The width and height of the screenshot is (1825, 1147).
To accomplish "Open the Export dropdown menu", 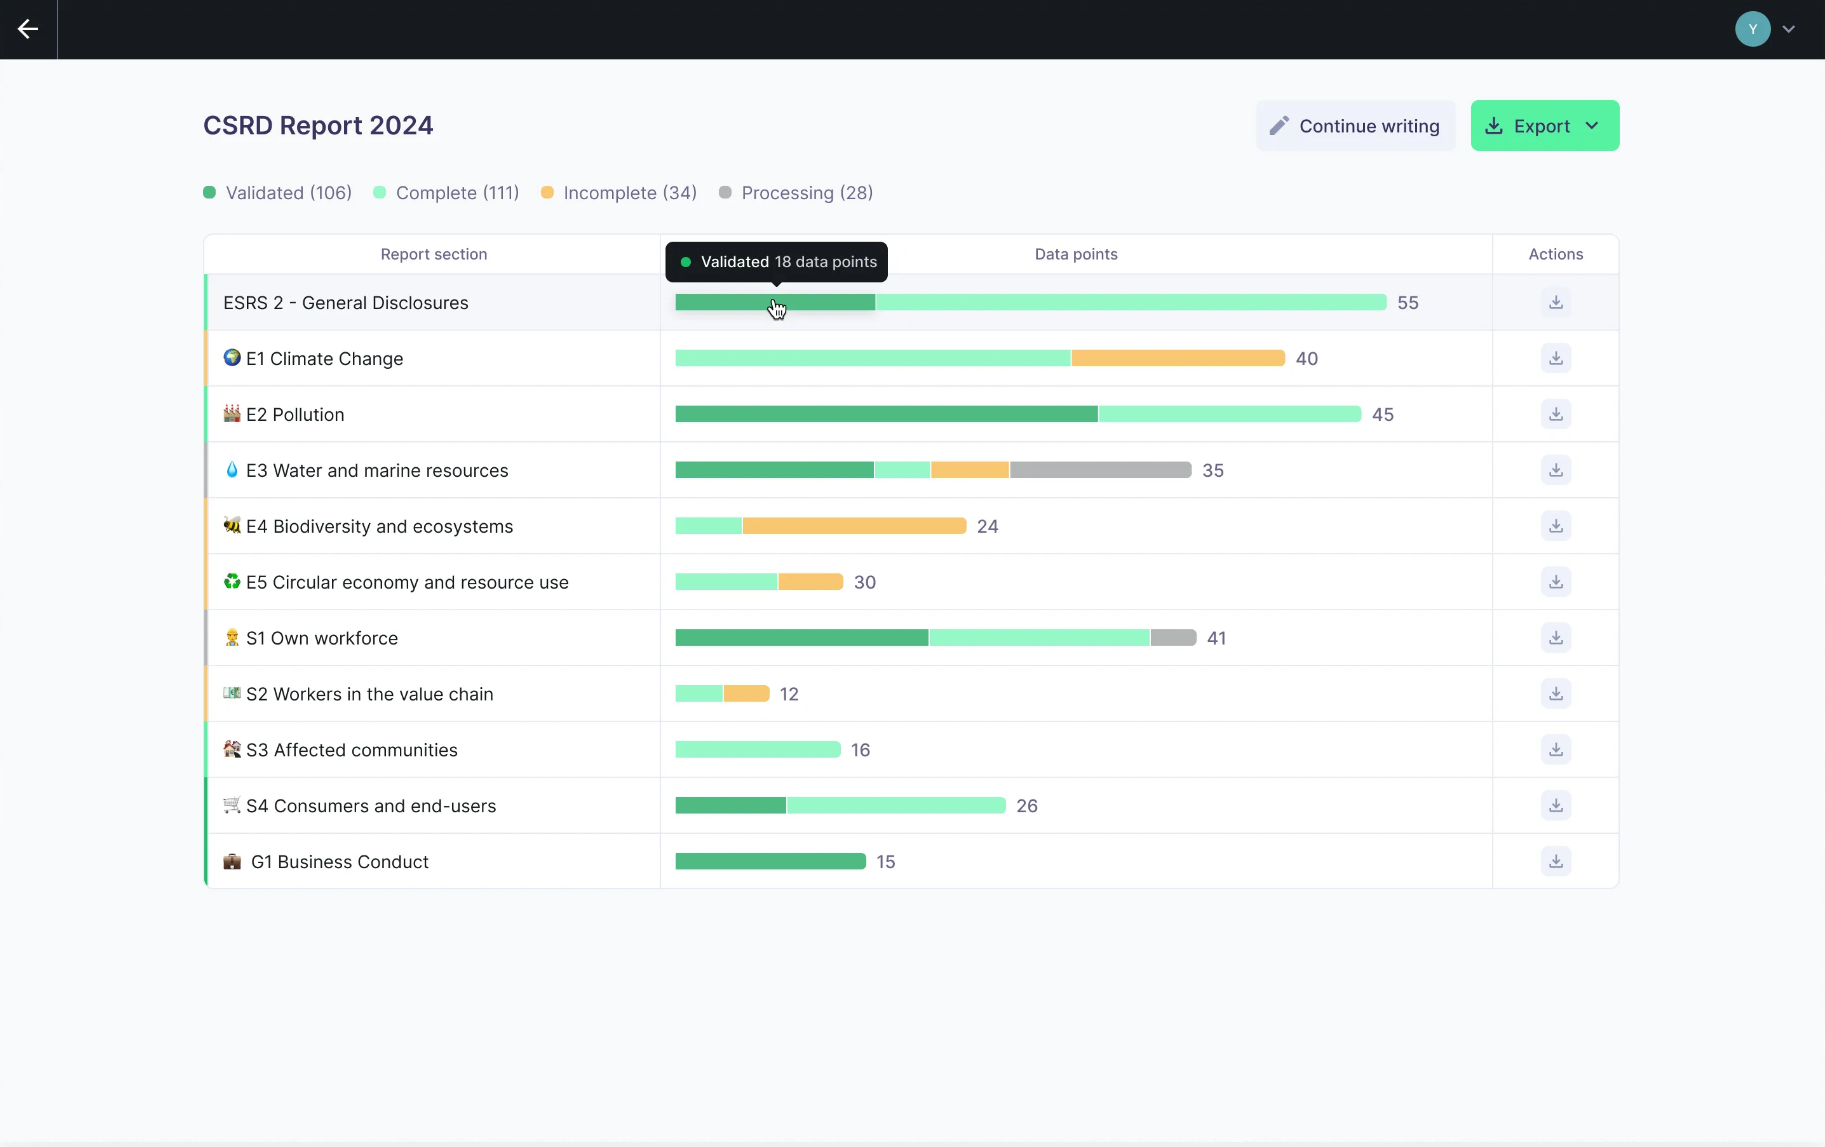I will pyautogui.click(x=1544, y=126).
